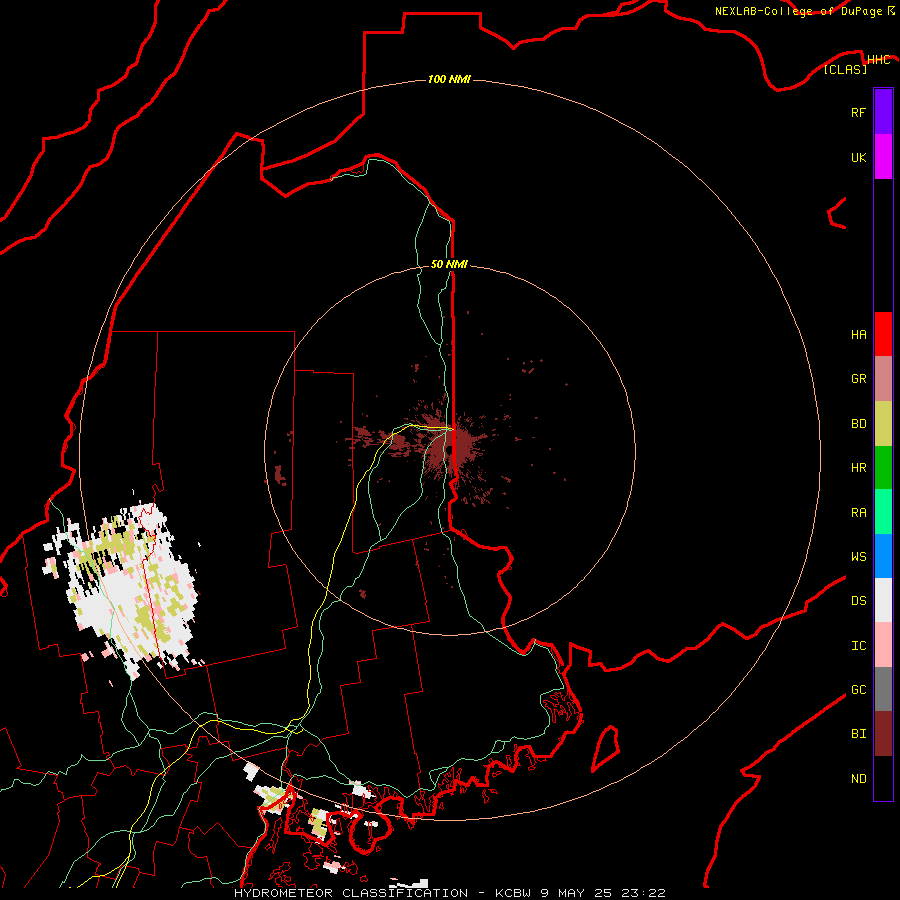Select the BD big drops legend color

coord(883,424)
